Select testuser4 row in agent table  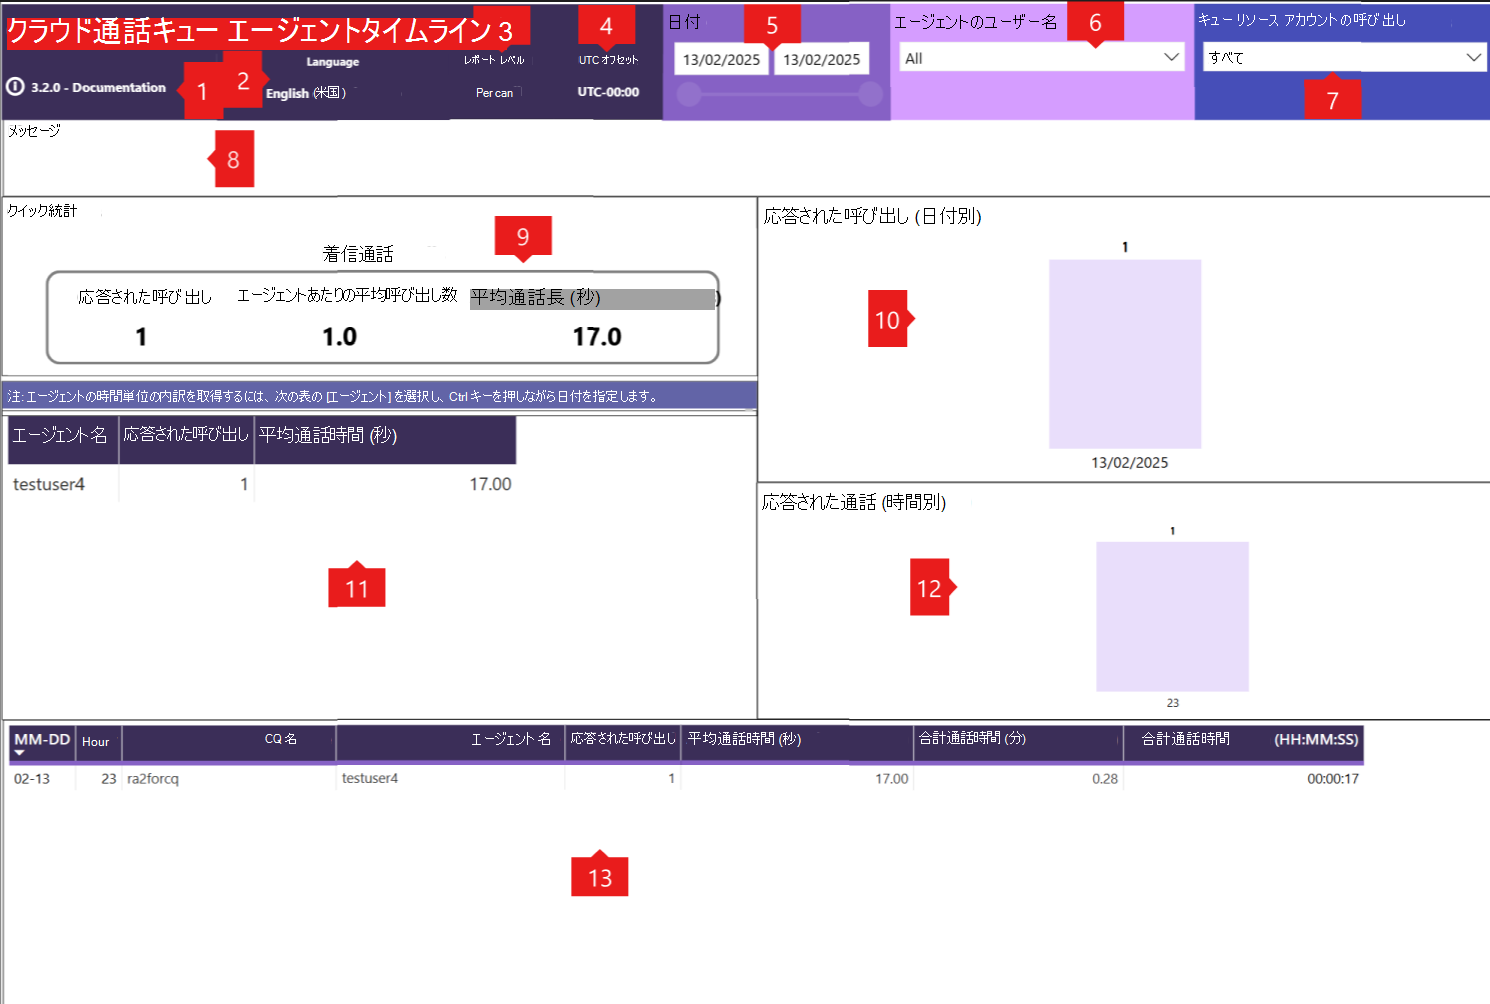(261, 484)
